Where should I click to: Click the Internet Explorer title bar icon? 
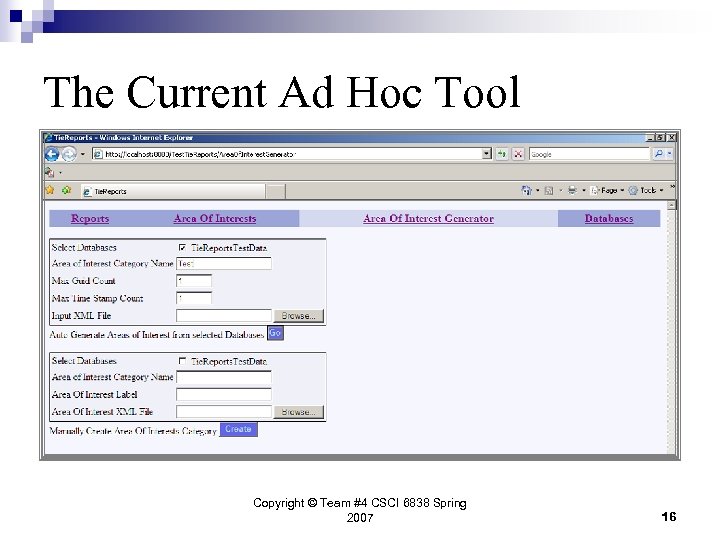(x=48, y=137)
